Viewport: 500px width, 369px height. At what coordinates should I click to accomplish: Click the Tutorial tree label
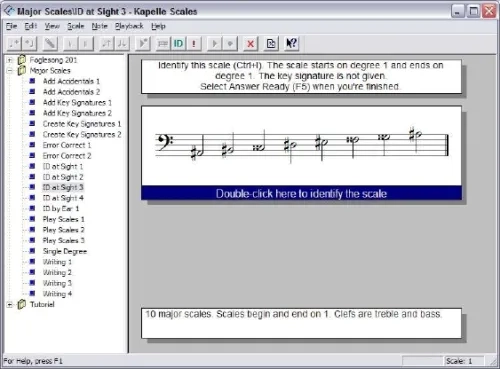click(42, 304)
